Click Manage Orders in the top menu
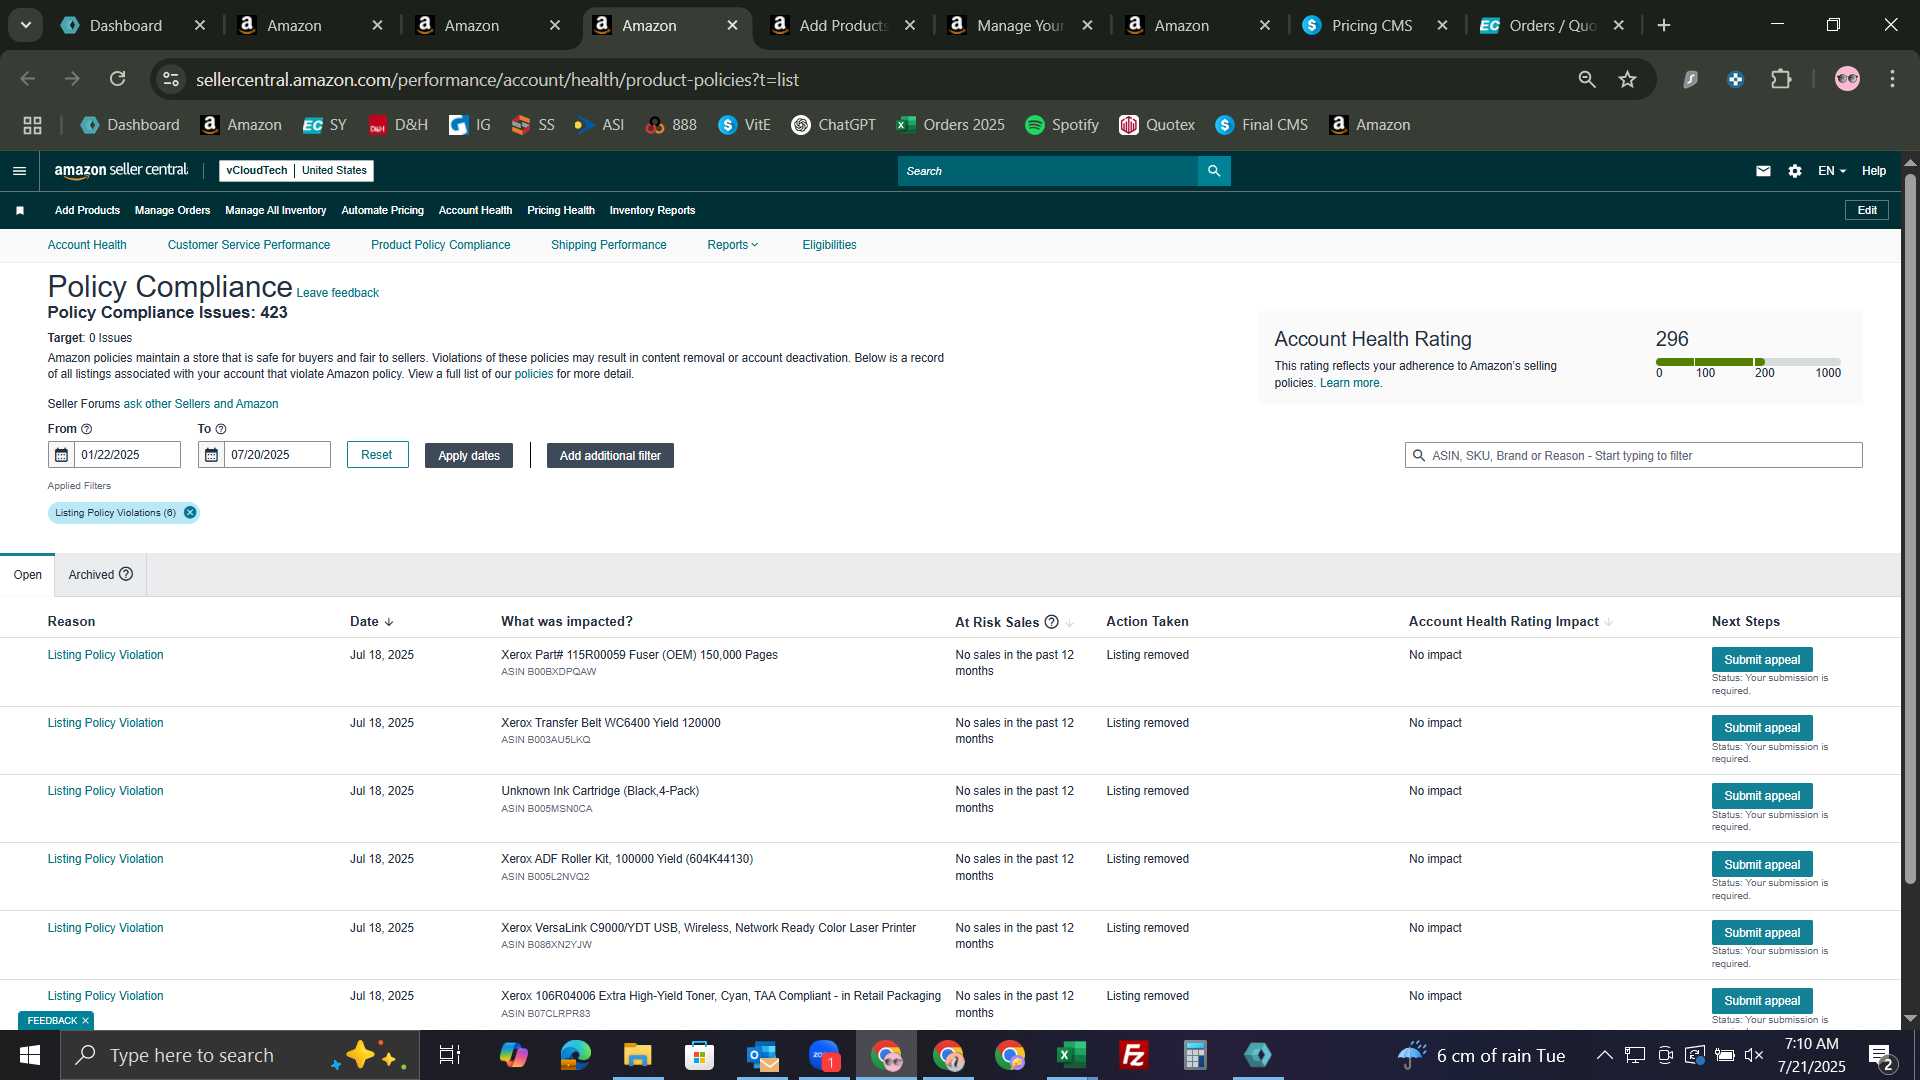The height and width of the screenshot is (1080, 1920). click(172, 210)
